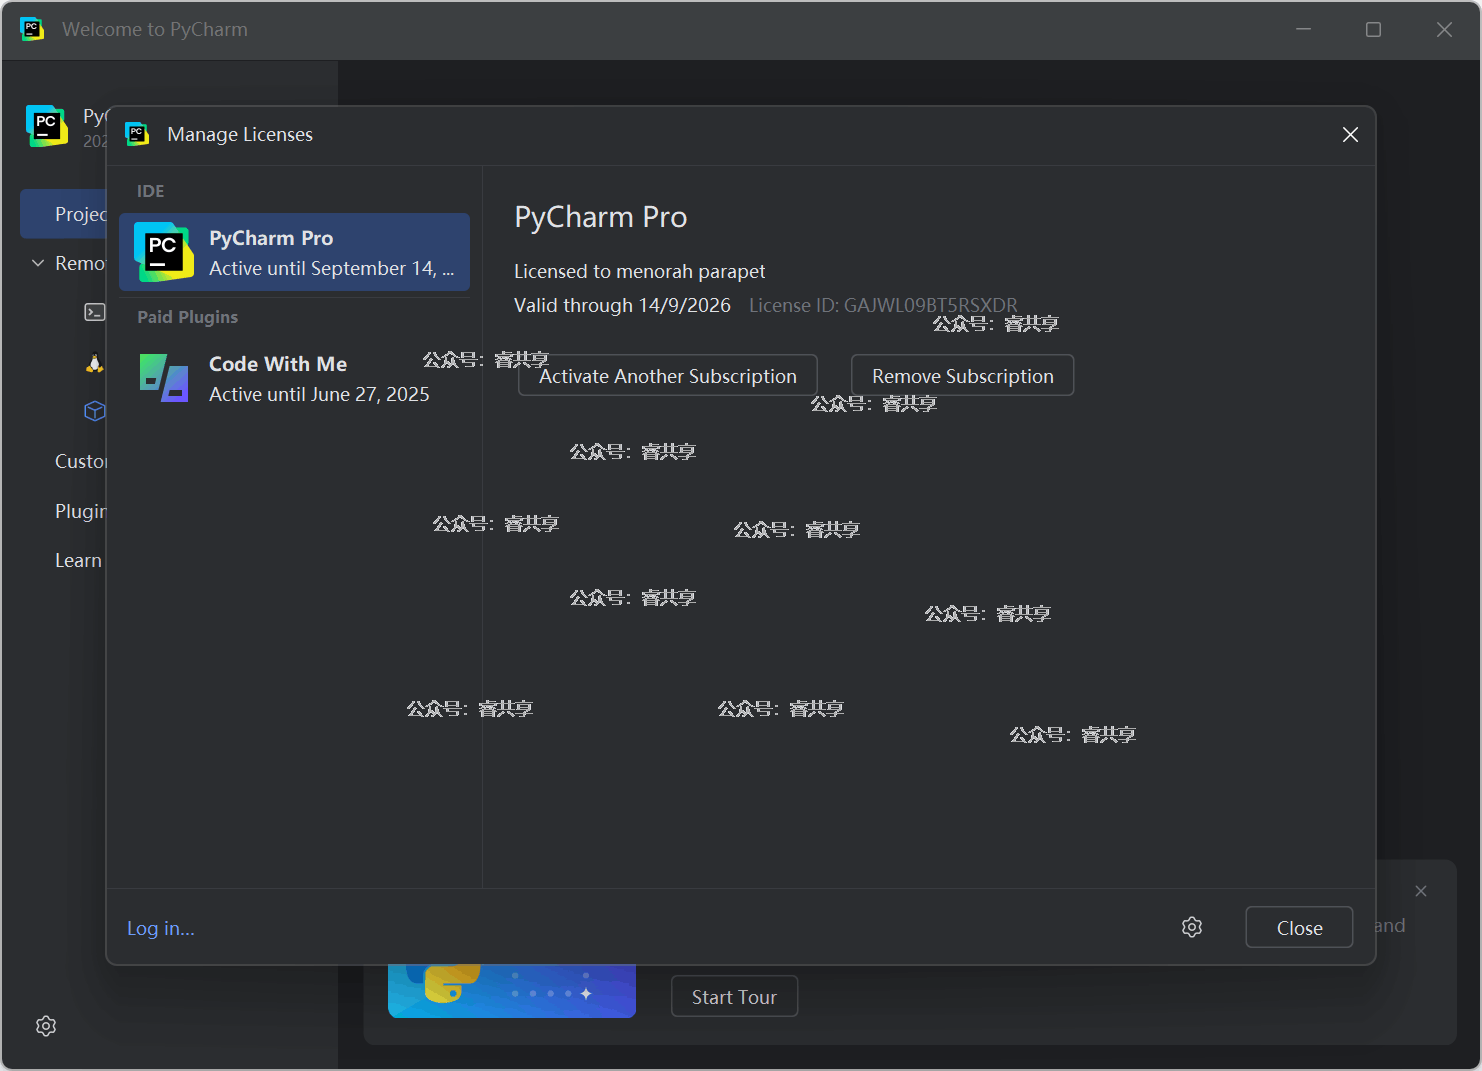Select Customize item in Welcome sidebar
The image size is (1482, 1071).
tap(80, 461)
